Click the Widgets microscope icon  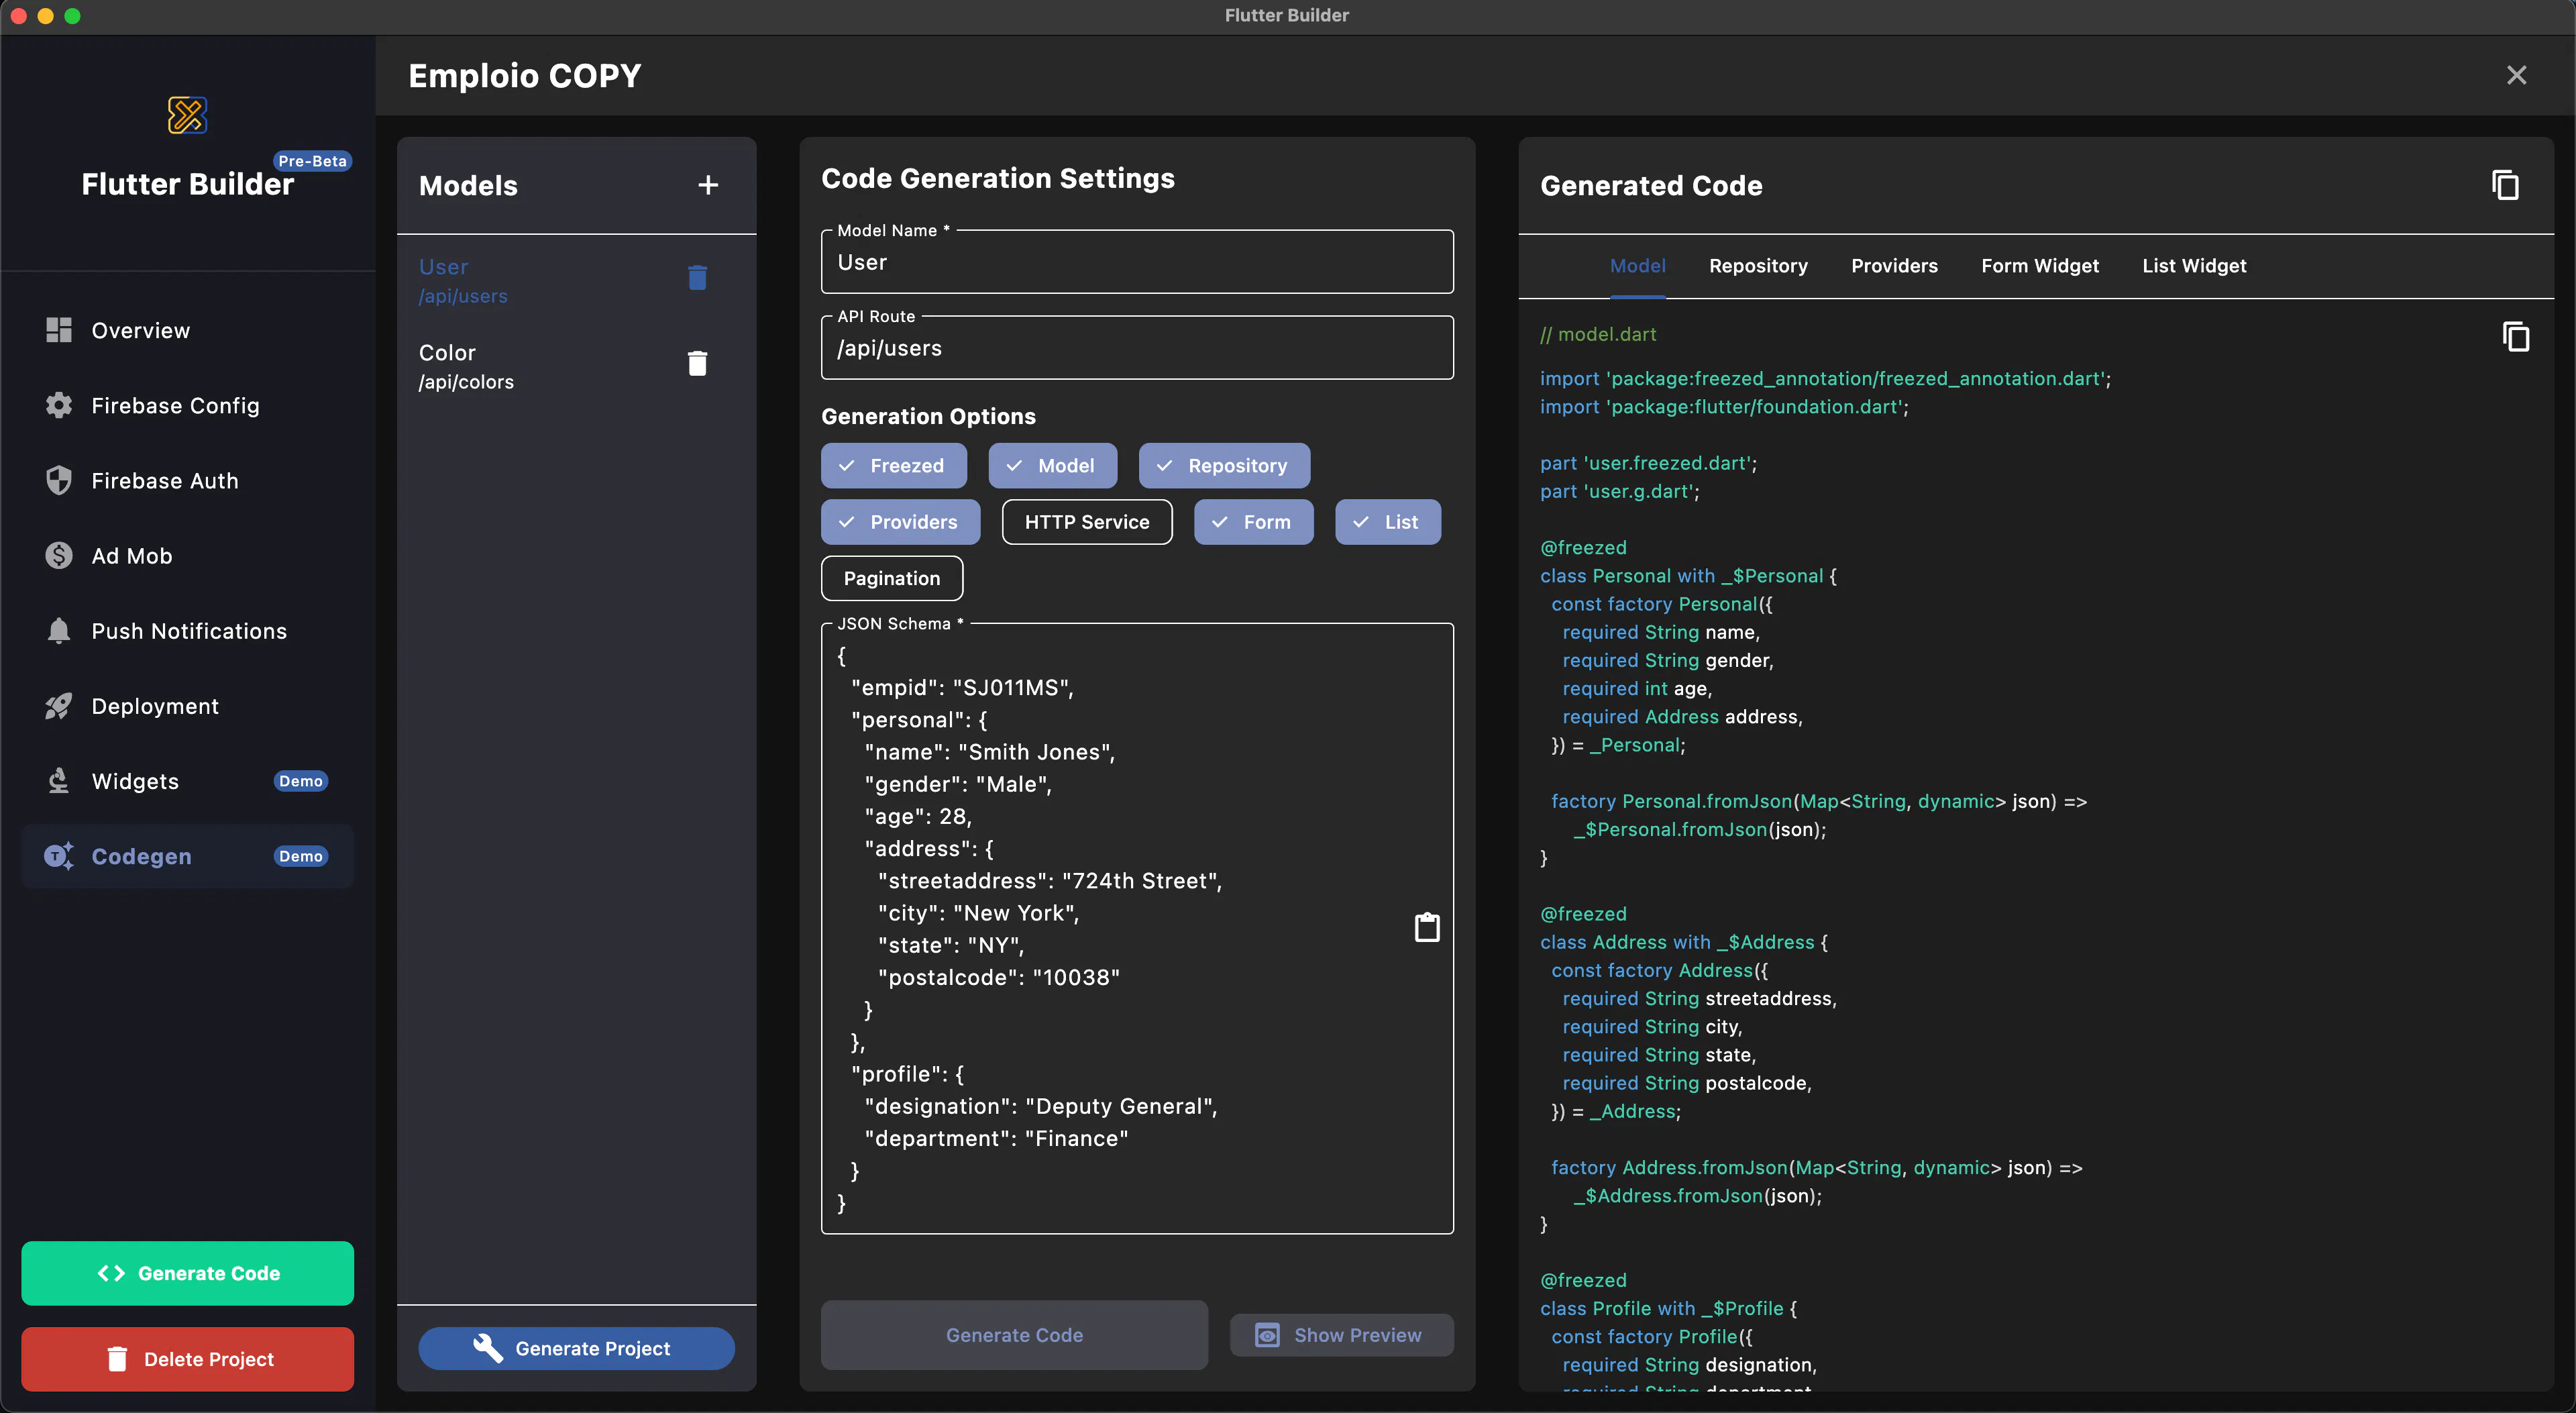click(x=59, y=781)
